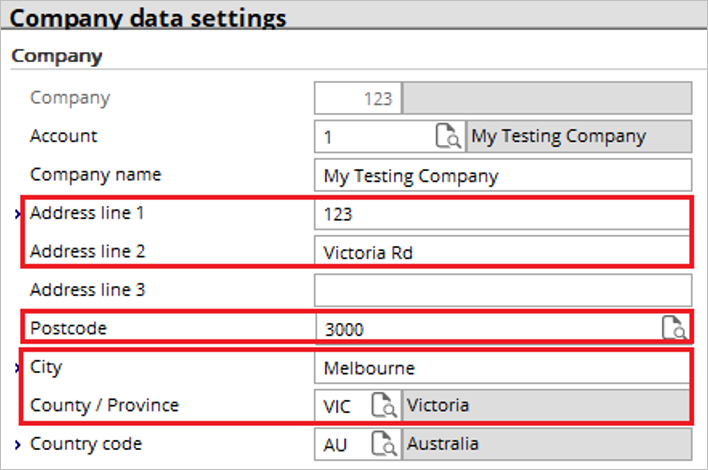Open the Account lookup search icon
This screenshot has height=470, width=708.
pyautogui.click(x=448, y=136)
